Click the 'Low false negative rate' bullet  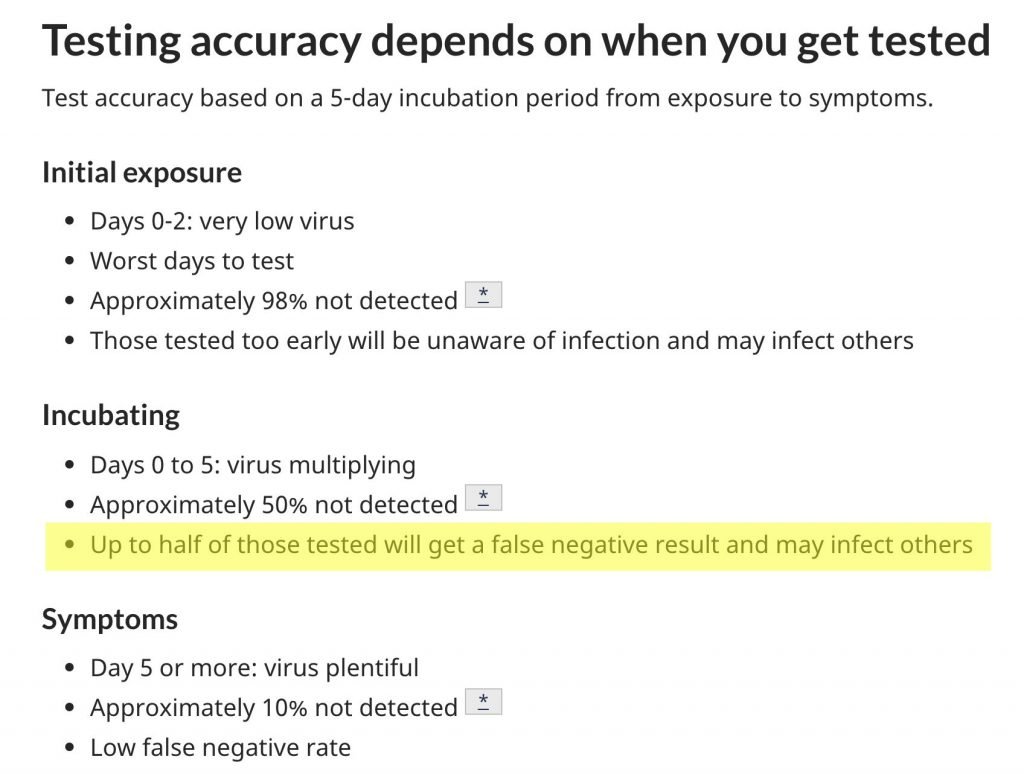(x=221, y=748)
